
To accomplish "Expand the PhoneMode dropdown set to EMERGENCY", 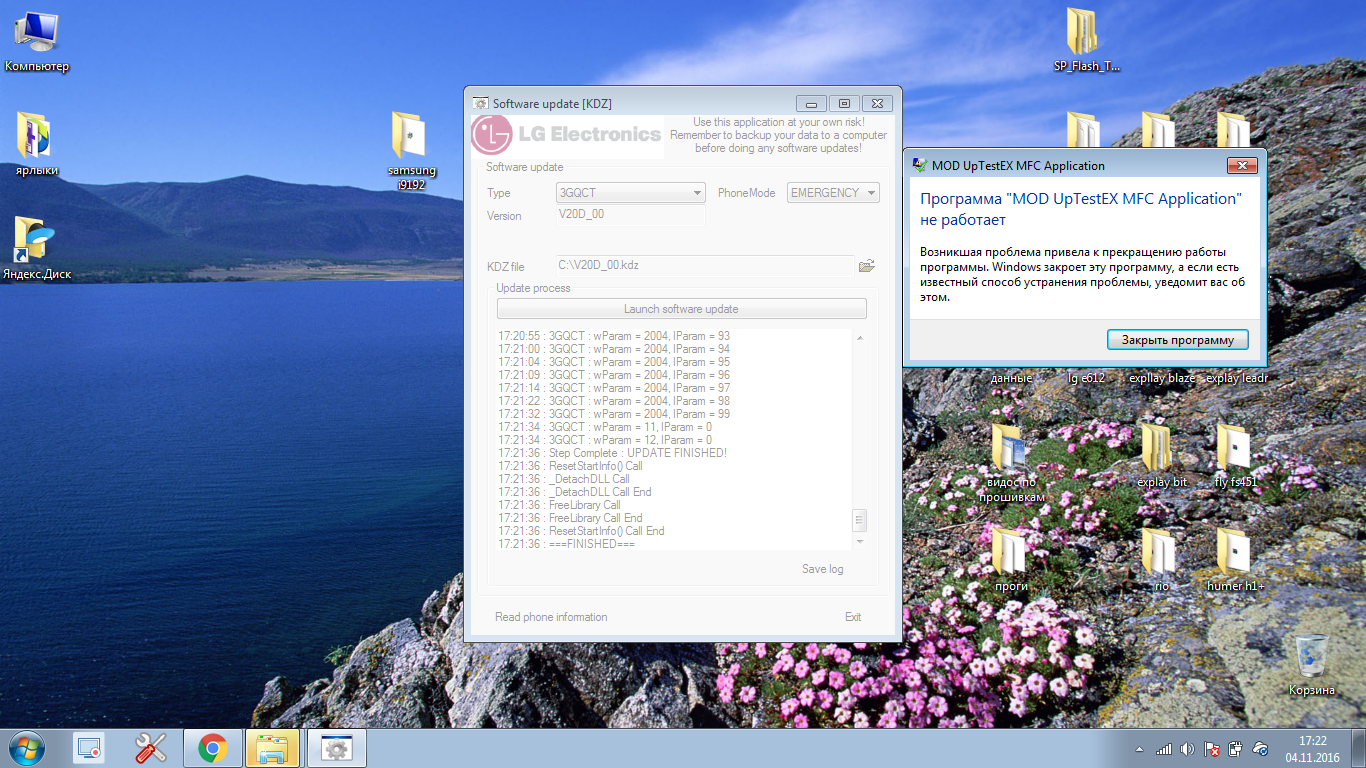I will 833,193.
